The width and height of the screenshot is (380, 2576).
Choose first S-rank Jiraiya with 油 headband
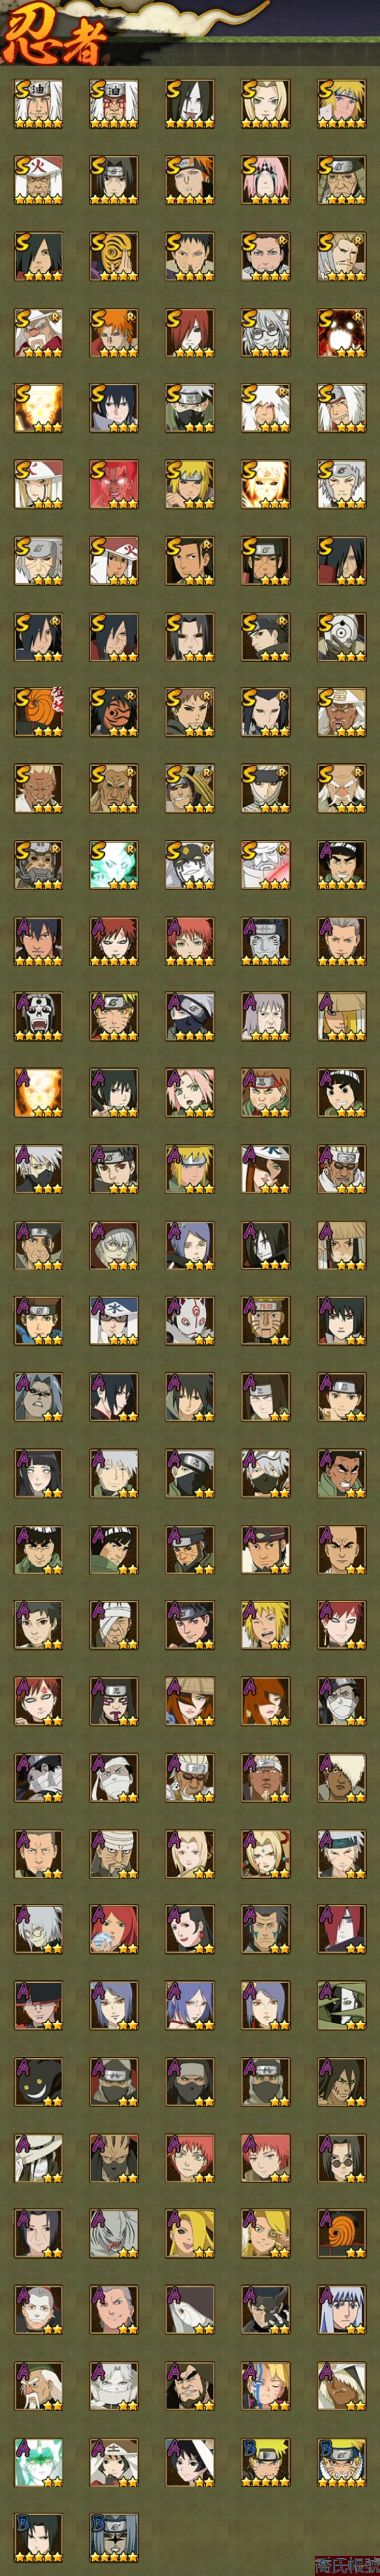pos(38,104)
